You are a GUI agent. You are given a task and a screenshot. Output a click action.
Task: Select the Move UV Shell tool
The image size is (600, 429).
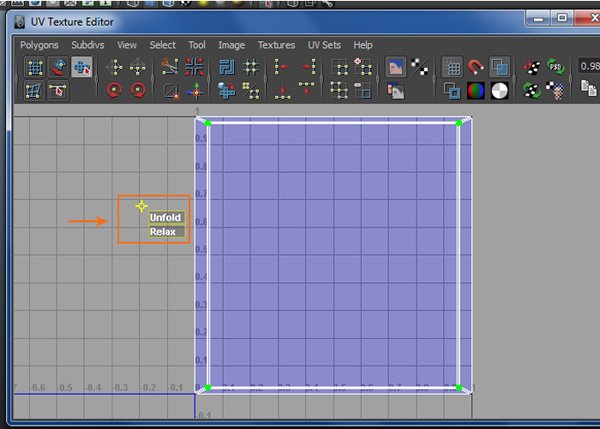coord(58,68)
